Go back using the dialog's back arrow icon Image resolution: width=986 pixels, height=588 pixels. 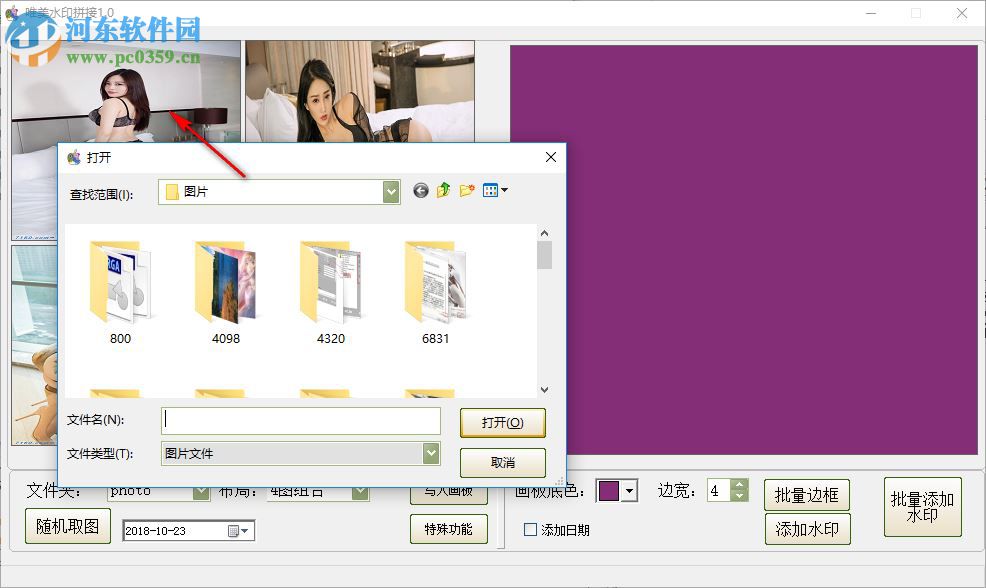tap(421, 190)
